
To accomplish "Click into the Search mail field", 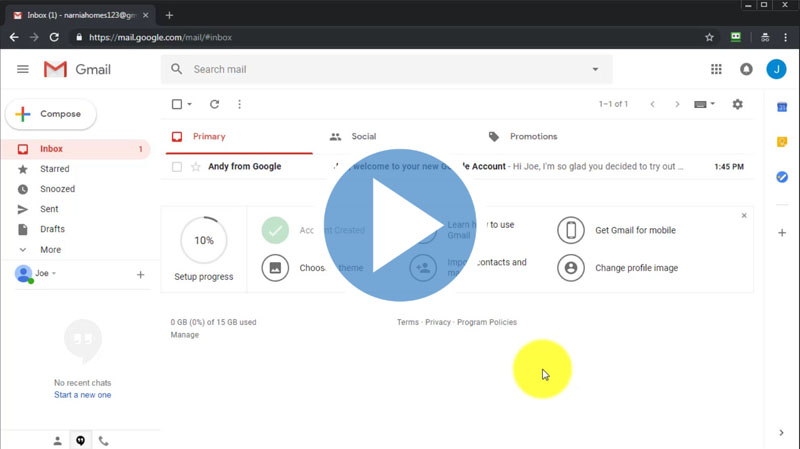I will pos(380,69).
